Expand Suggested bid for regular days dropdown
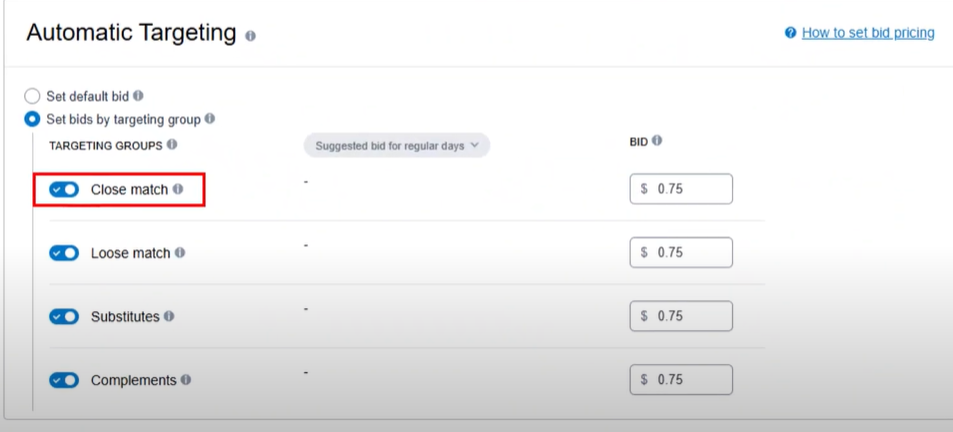 (397, 146)
